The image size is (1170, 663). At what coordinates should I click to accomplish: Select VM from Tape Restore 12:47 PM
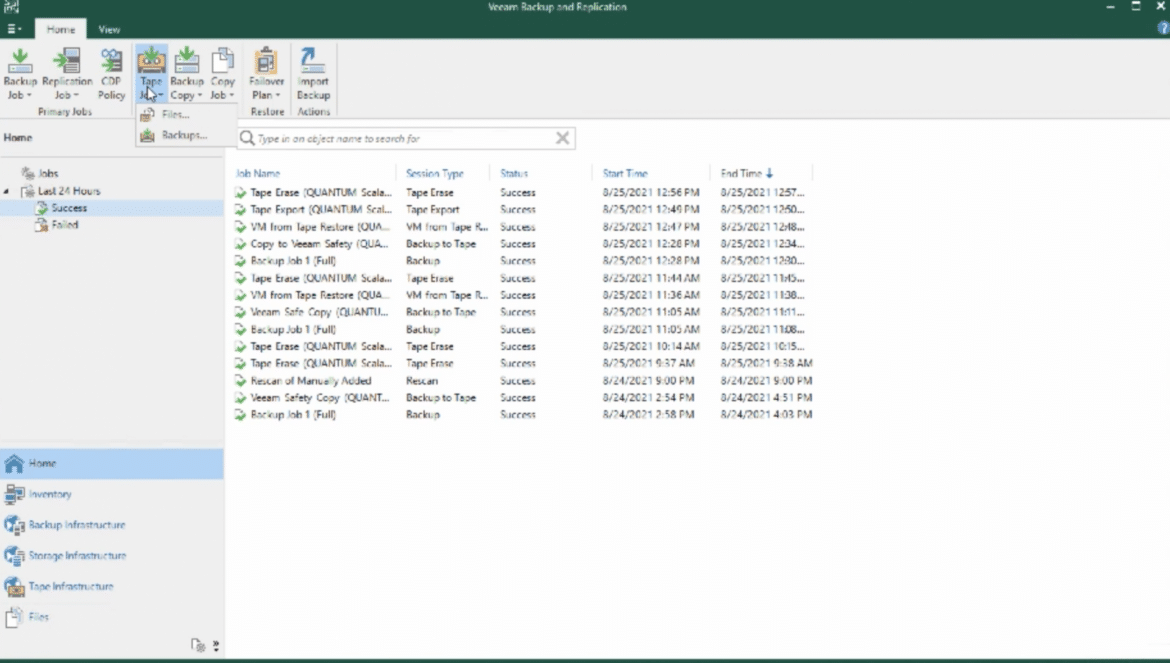click(523, 227)
